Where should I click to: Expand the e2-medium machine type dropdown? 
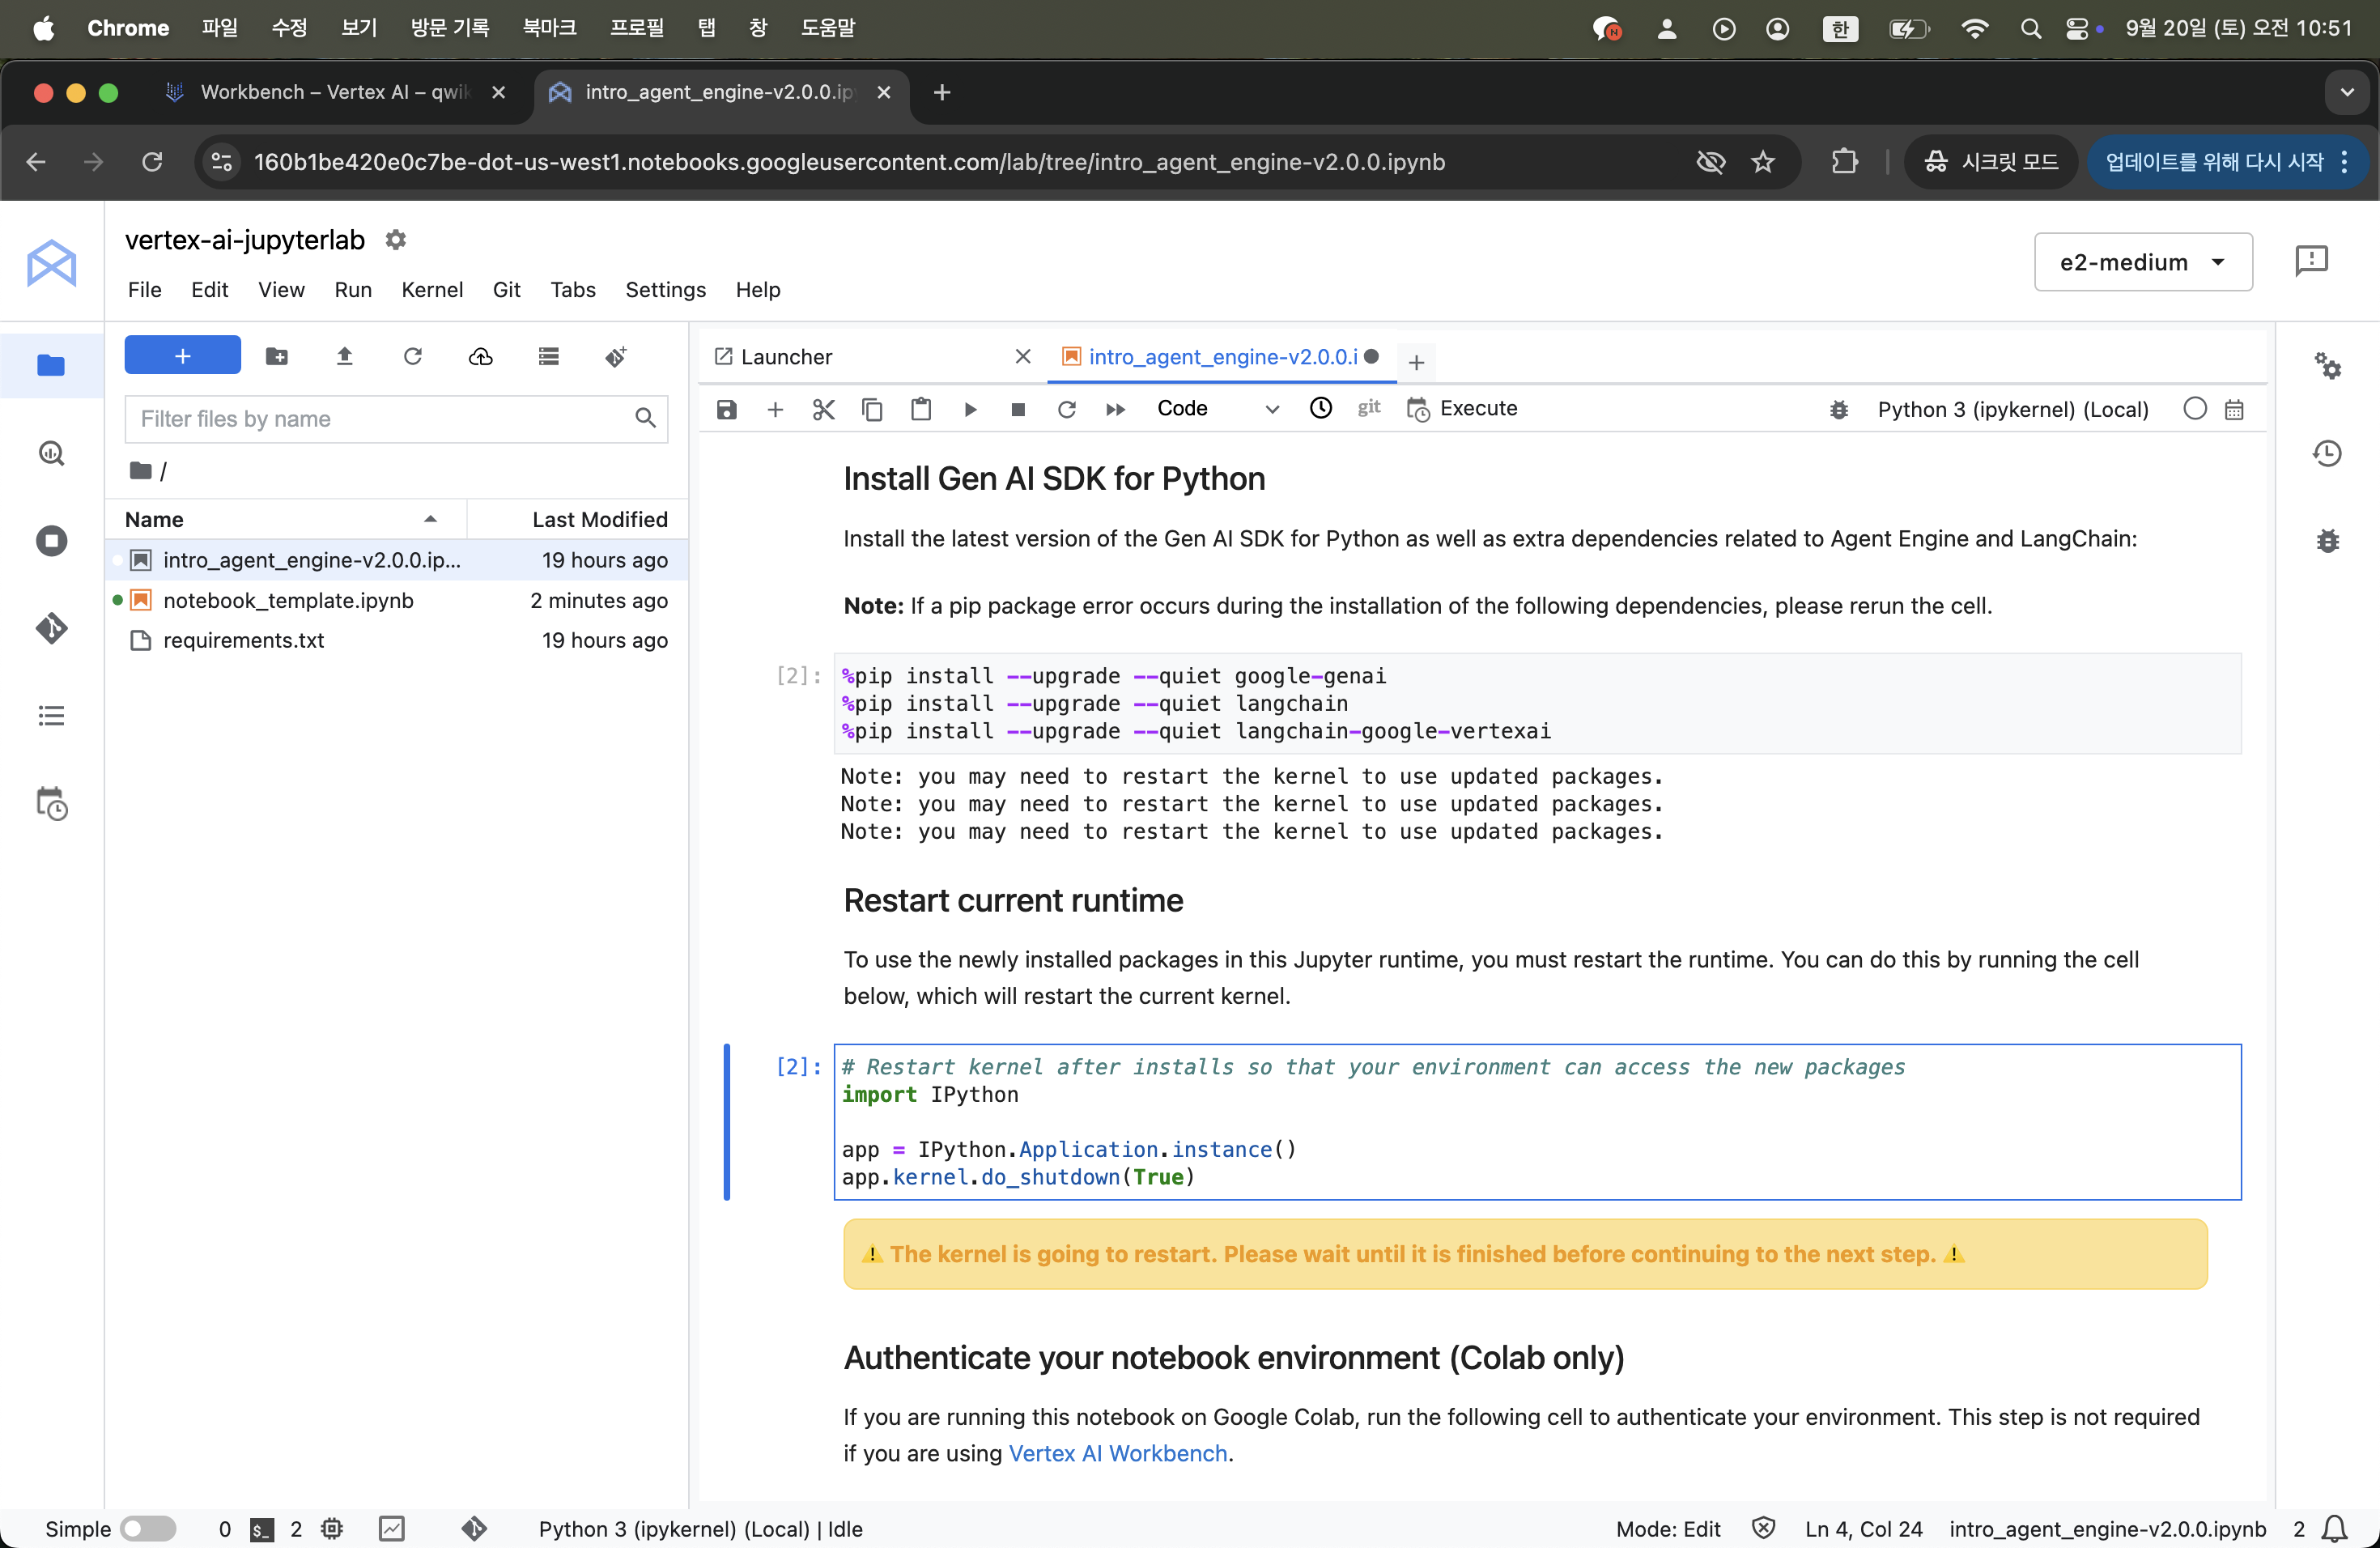point(2142,262)
